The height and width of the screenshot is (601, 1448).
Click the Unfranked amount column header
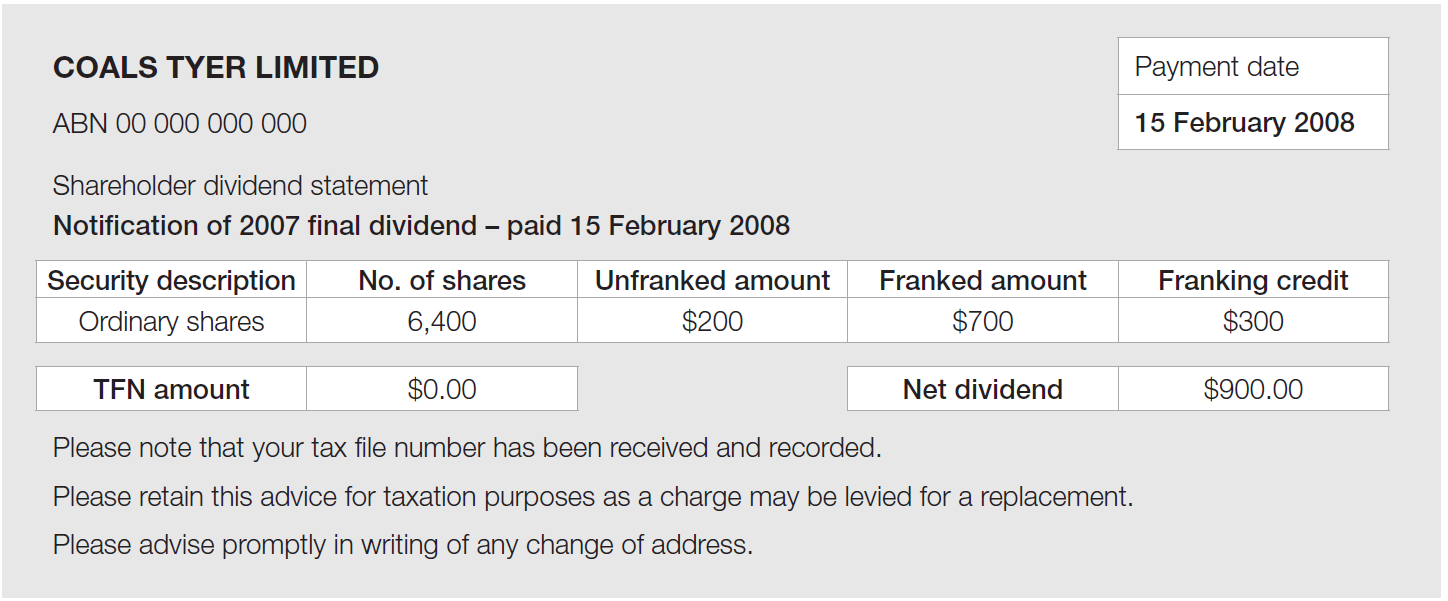tap(712, 280)
